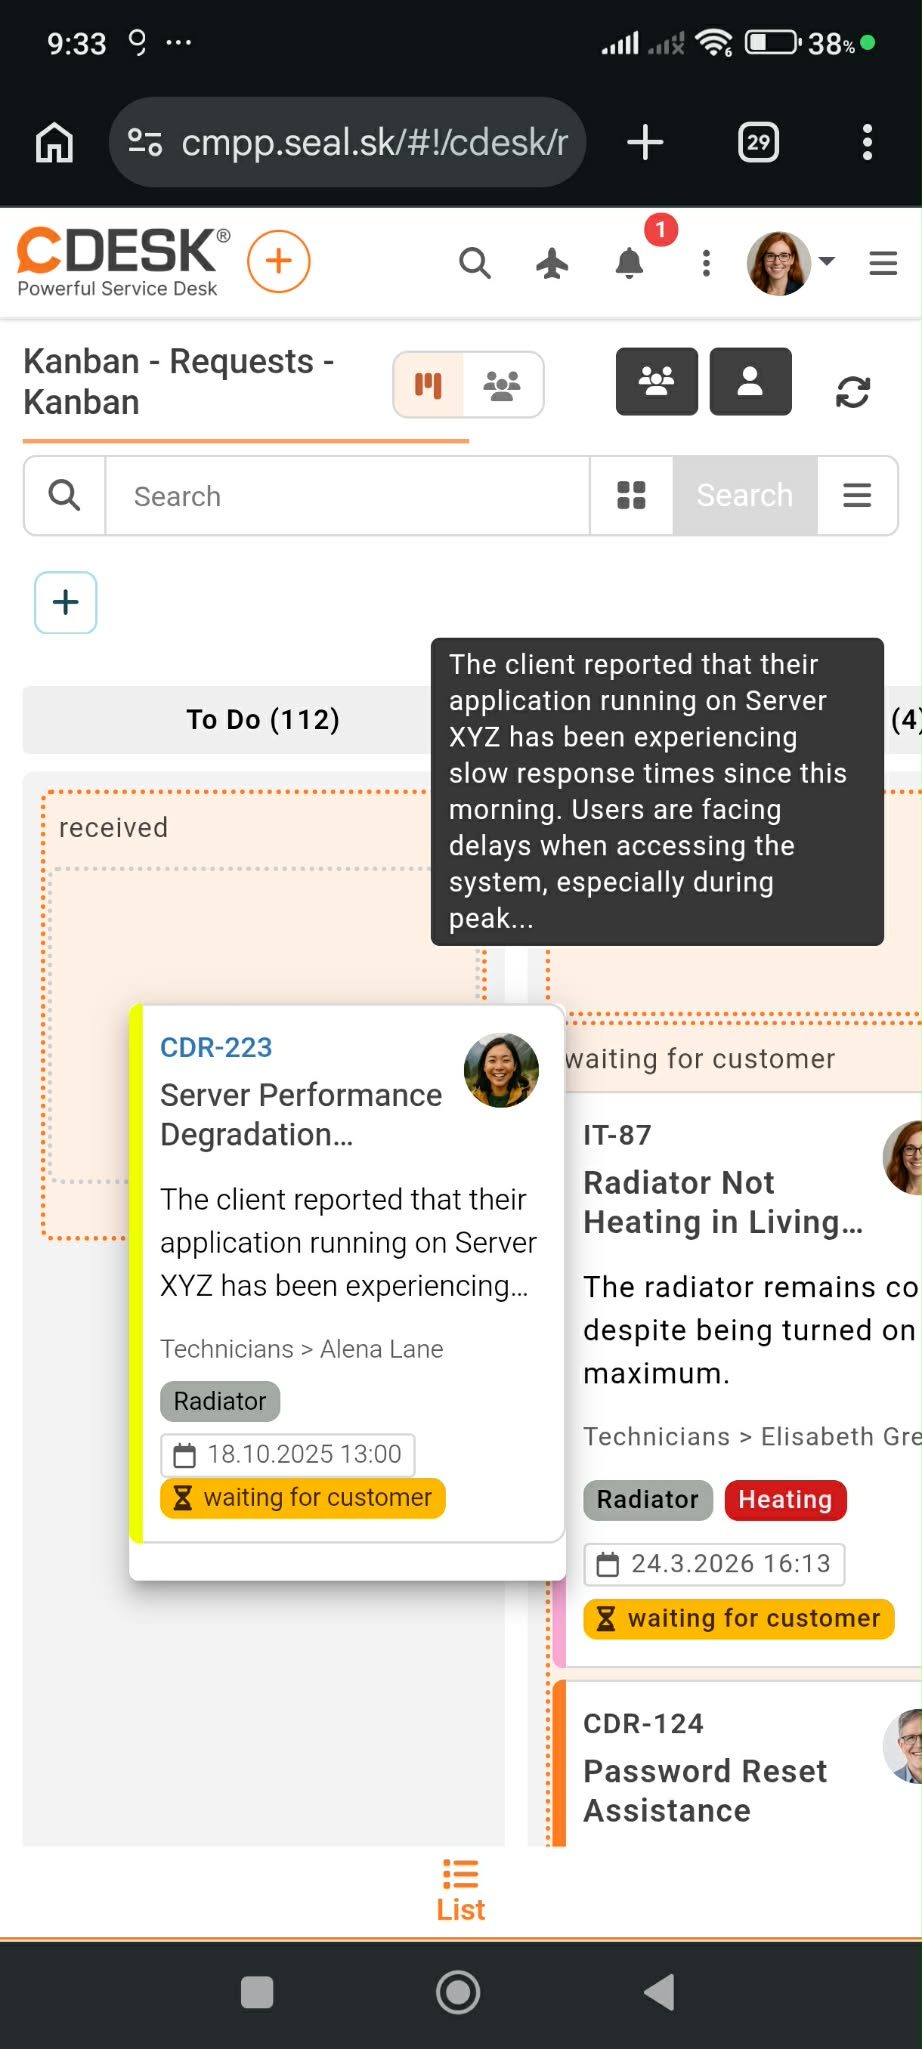Toggle the dark group assignees filter
The image size is (922, 2049).
[656, 381]
